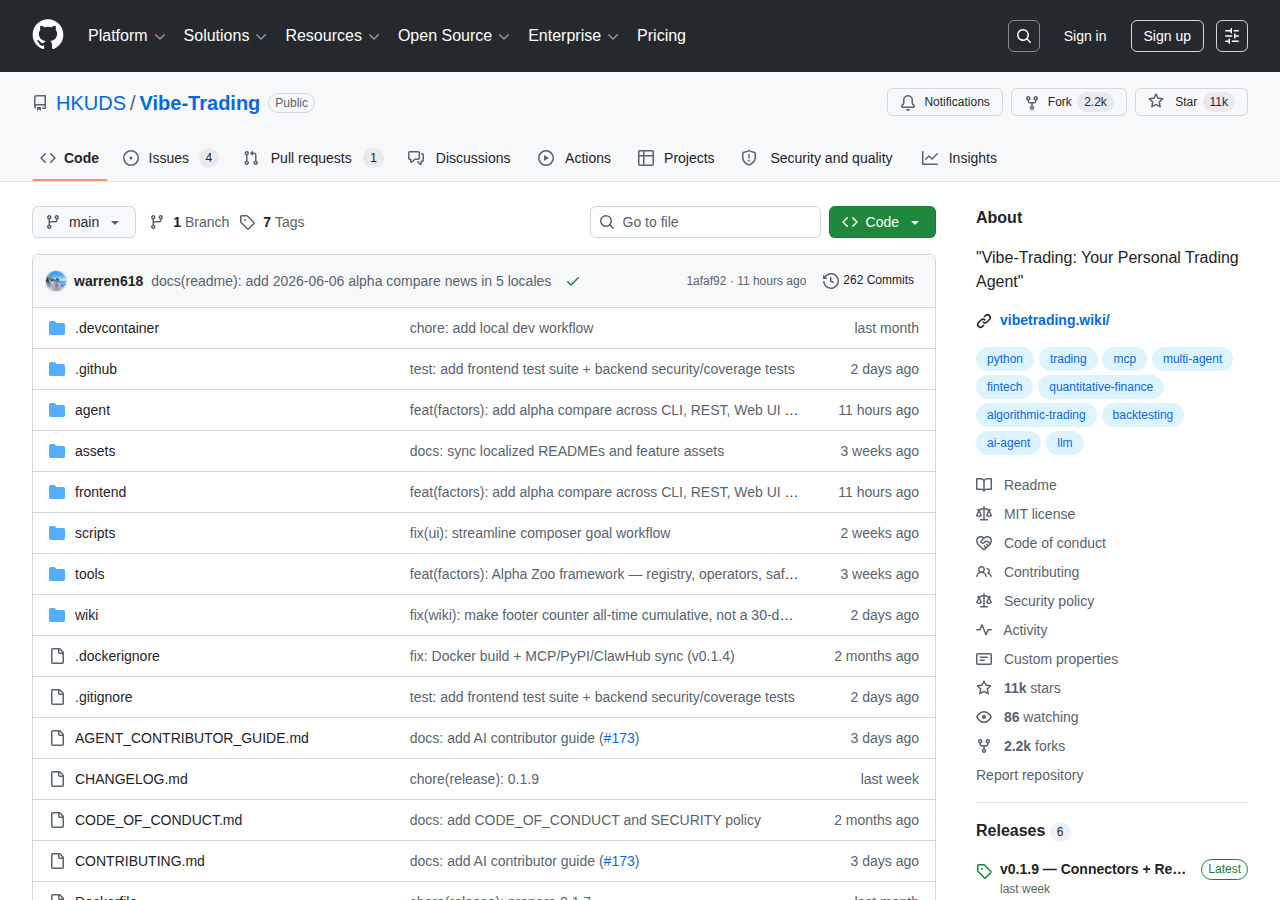
Task: Open the Security and quality tab
Action: point(817,158)
